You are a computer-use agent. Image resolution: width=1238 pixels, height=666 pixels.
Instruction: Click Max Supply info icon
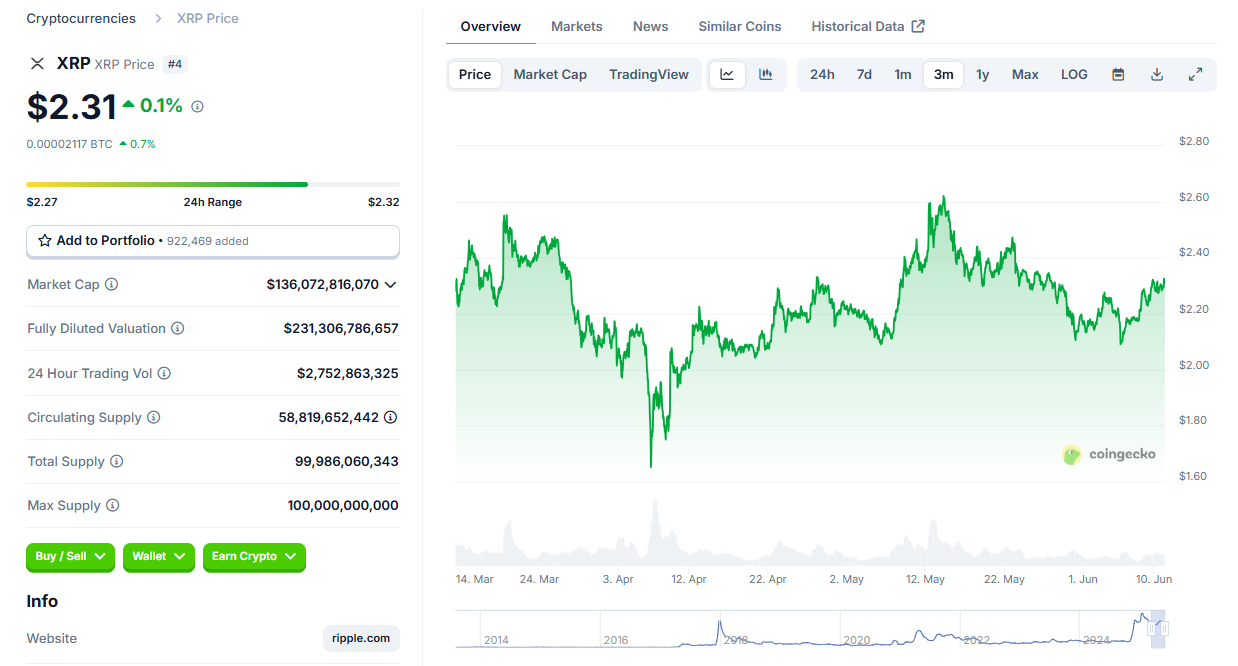(x=112, y=506)
